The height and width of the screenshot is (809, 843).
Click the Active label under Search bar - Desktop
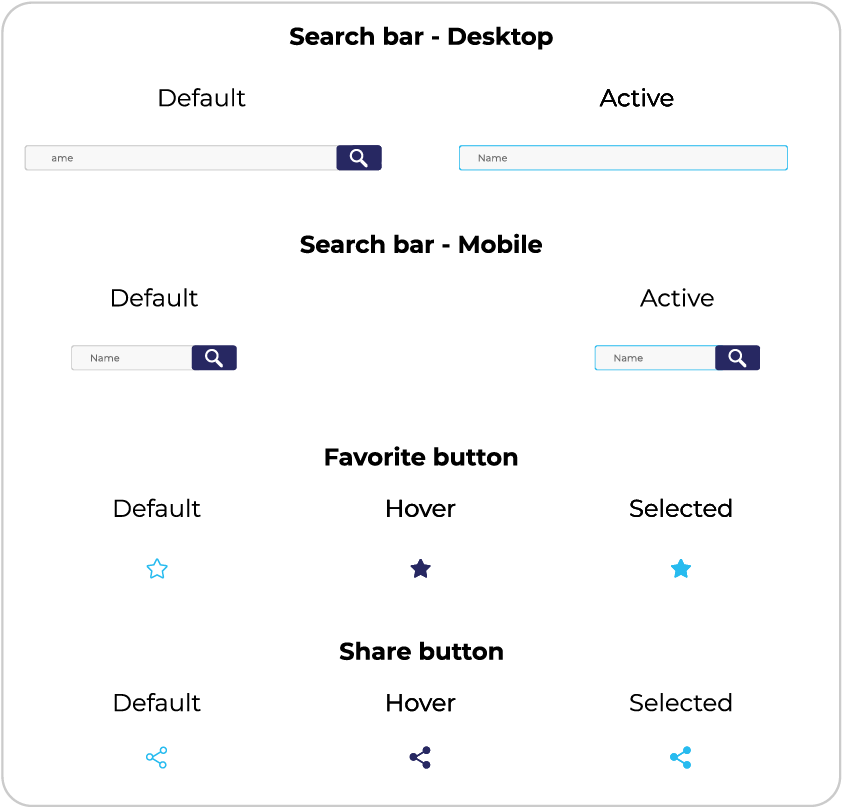tap(637, 98)
